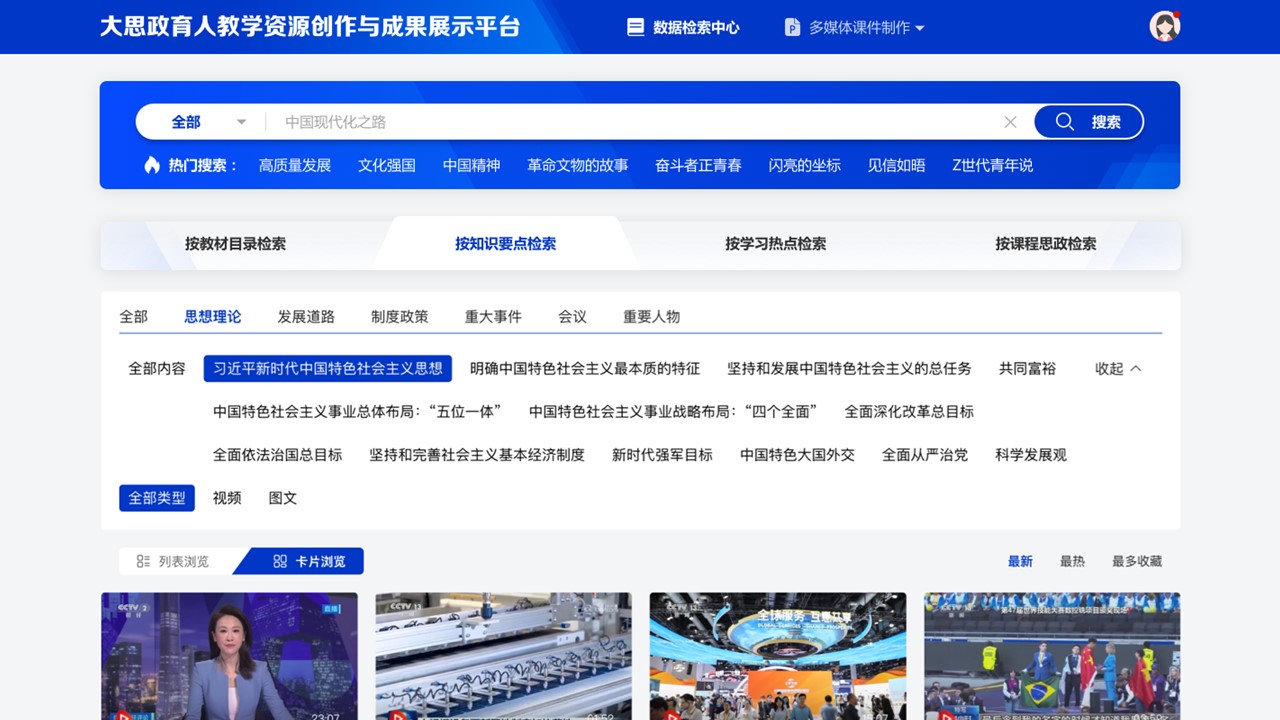1280x720 pixels.
Task: Collapse the topic list with 收起
Action: 1118,368
